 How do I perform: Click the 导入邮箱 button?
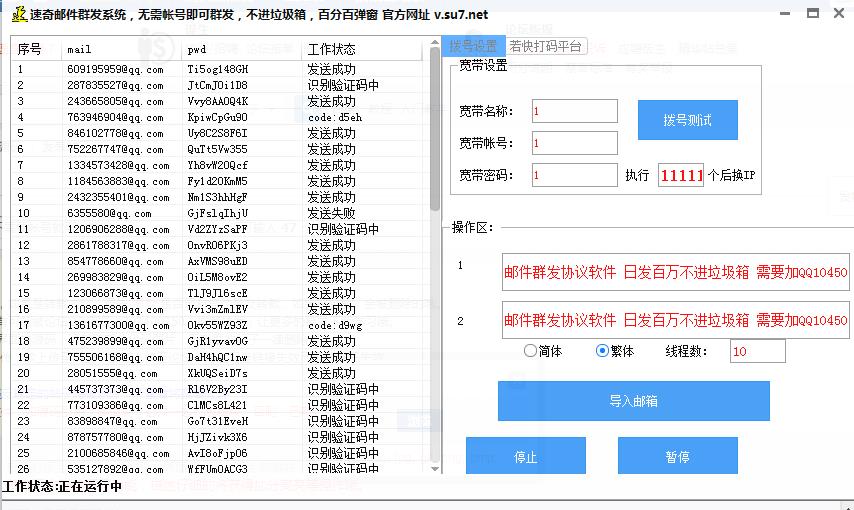click(633, 401)
